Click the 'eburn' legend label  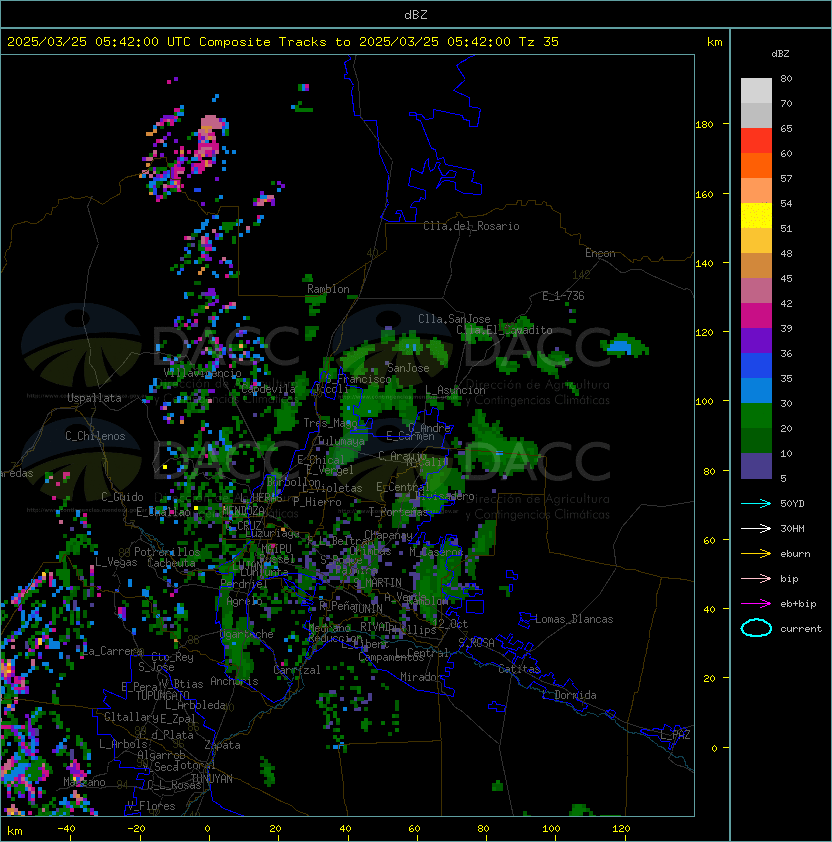click(x=795, y=554)
